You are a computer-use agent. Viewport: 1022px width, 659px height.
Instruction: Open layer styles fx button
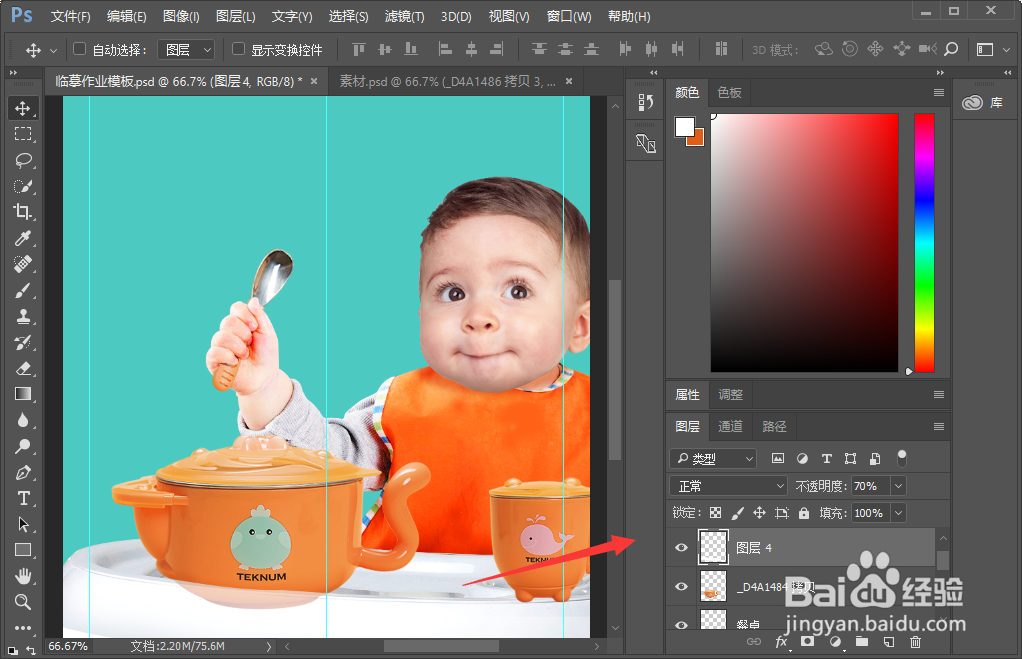[x=781, y=642]
